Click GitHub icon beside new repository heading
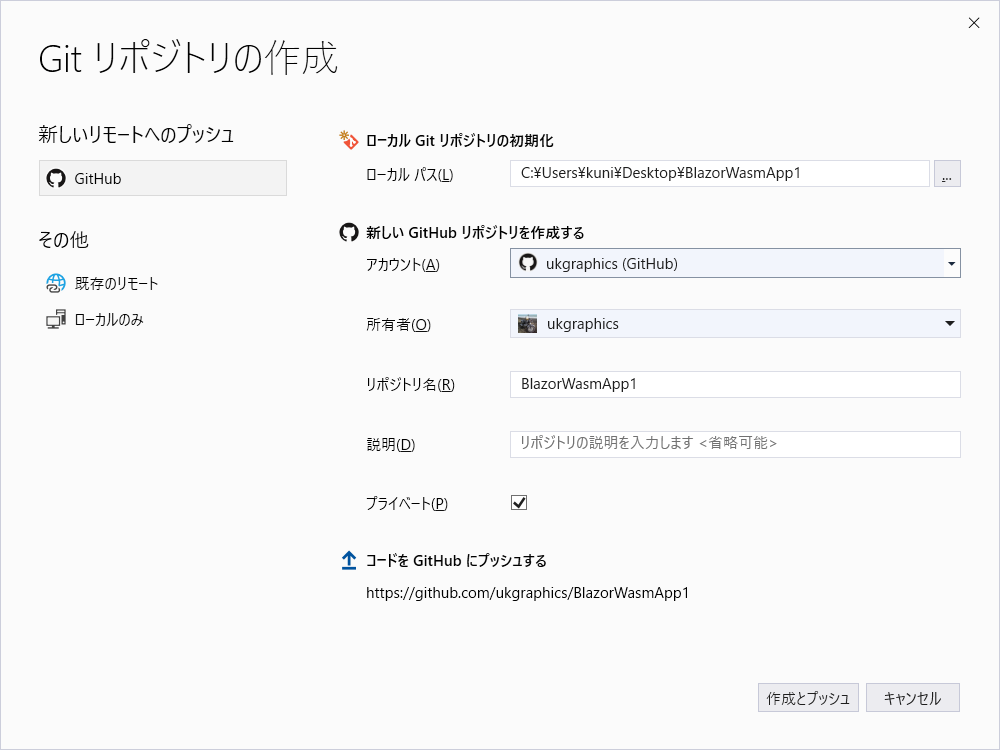1000x750 pixels. [348, 232]
